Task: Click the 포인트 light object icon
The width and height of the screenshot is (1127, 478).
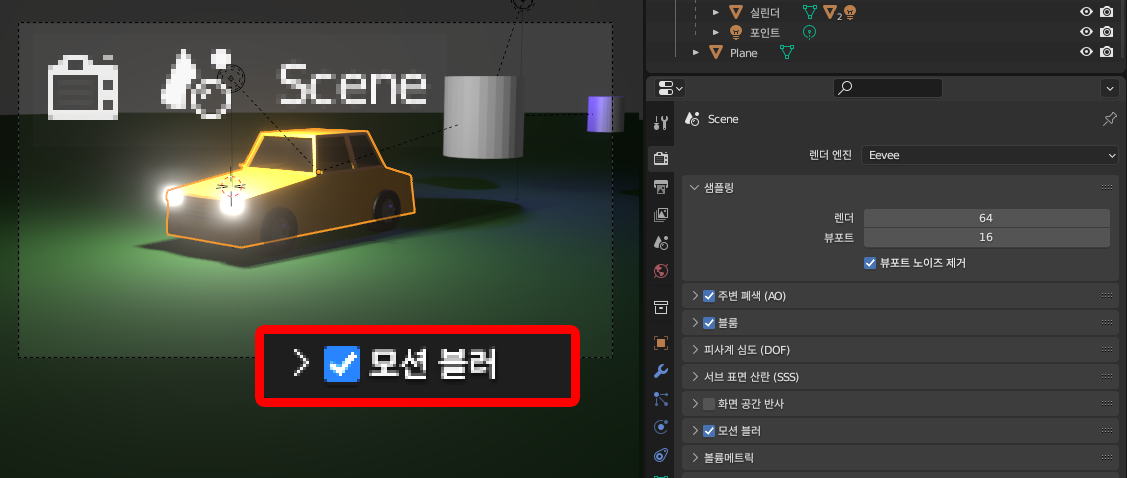Action: pyautogui.click(x=735, y=32)
